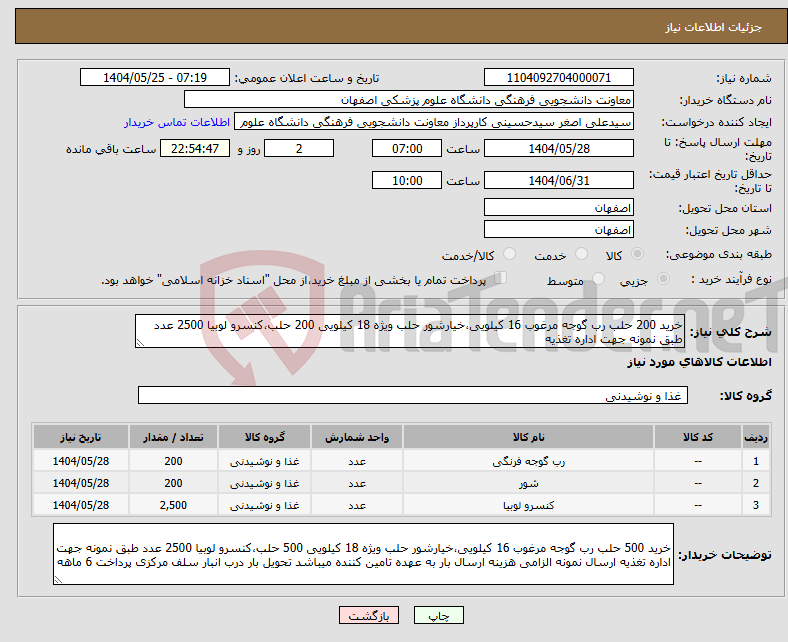Click the تعداد / مقدار column header
The height and width of the screenshot is (642, 788).
(173, 437)
